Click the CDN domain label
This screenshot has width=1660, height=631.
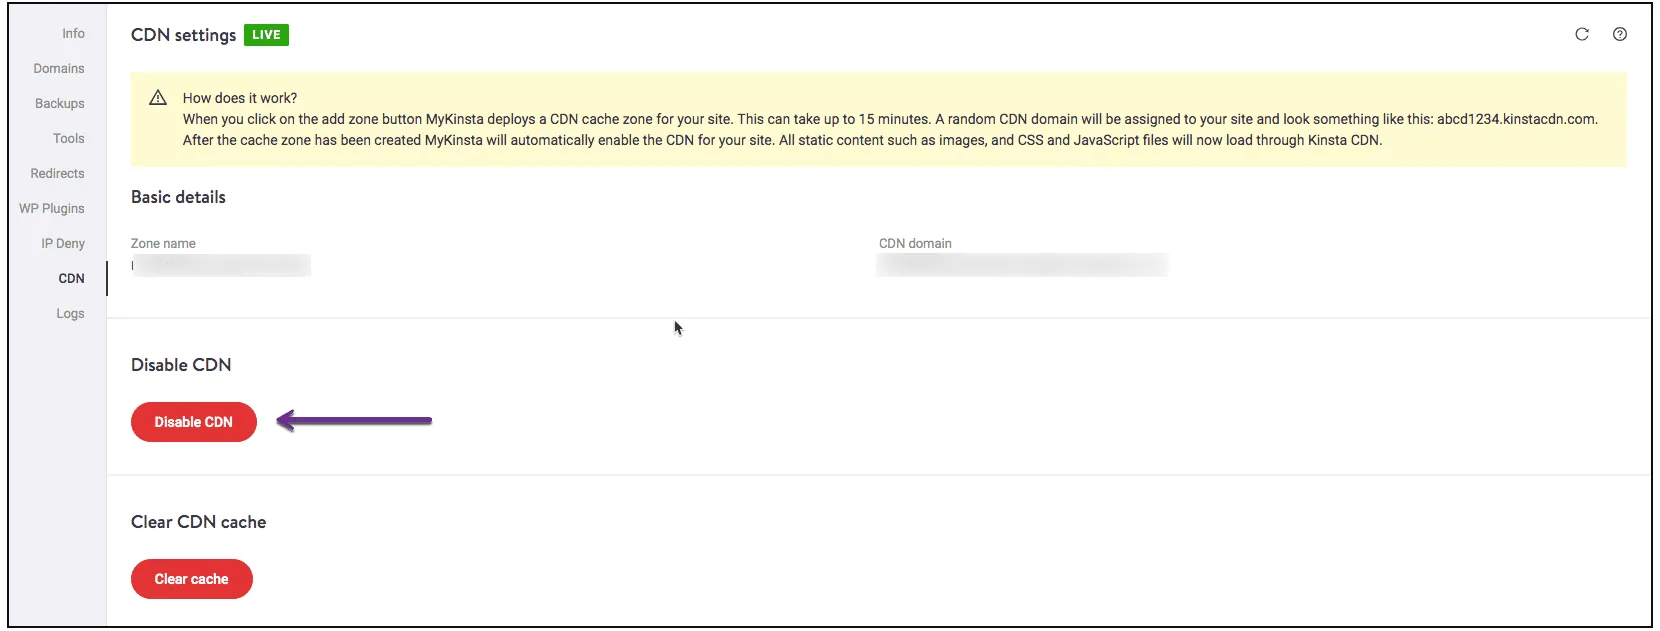pyautogui.click(x=915, y=243)
